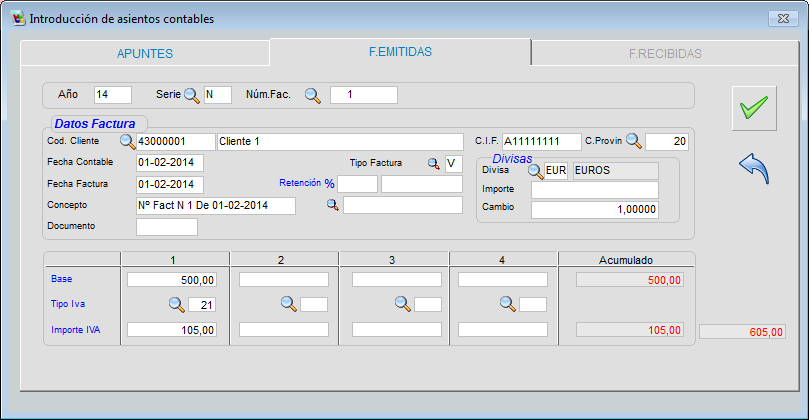Open Tipo Factura lookup magnifier
The width and height of the screenshot is (809, 420).
click(434, 163)
